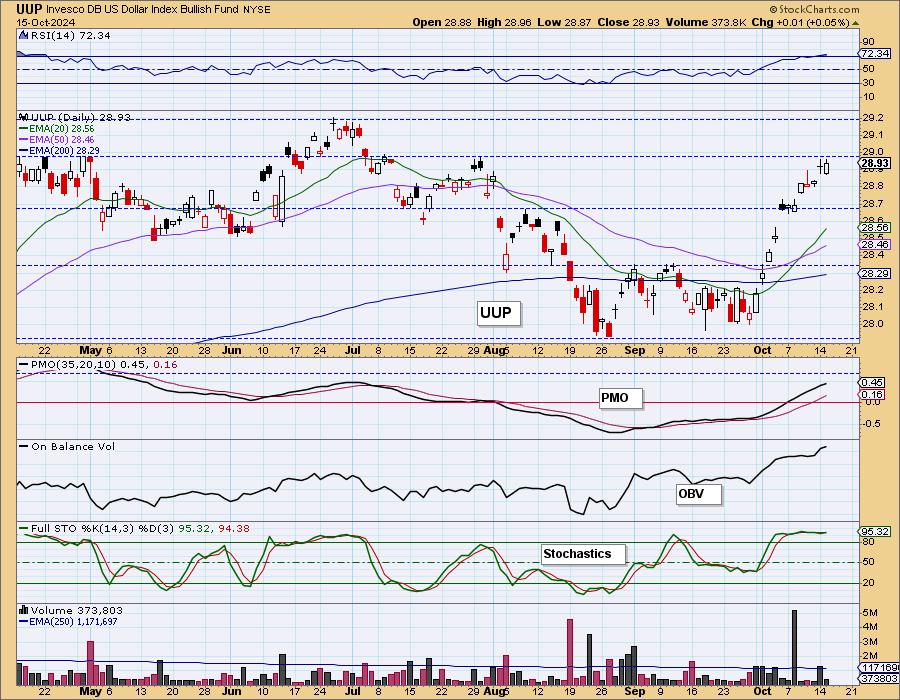This screenshot has width=900, height=700.
Task: Click the High 28.96 value
Action: coord(505,22)
